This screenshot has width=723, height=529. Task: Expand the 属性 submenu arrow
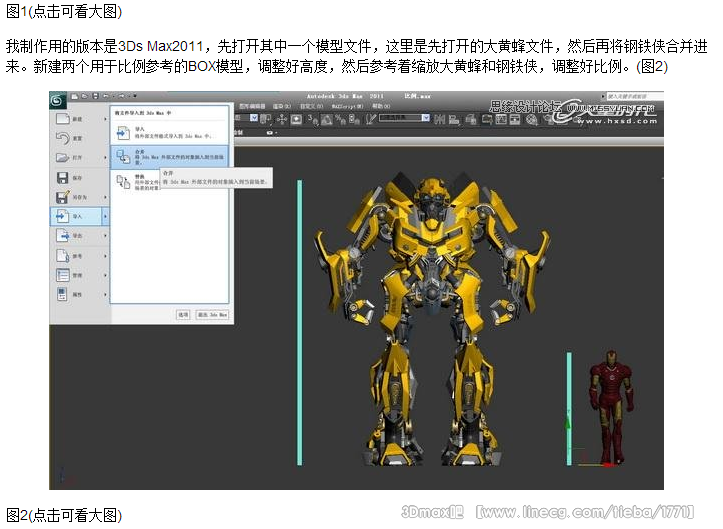106,294
